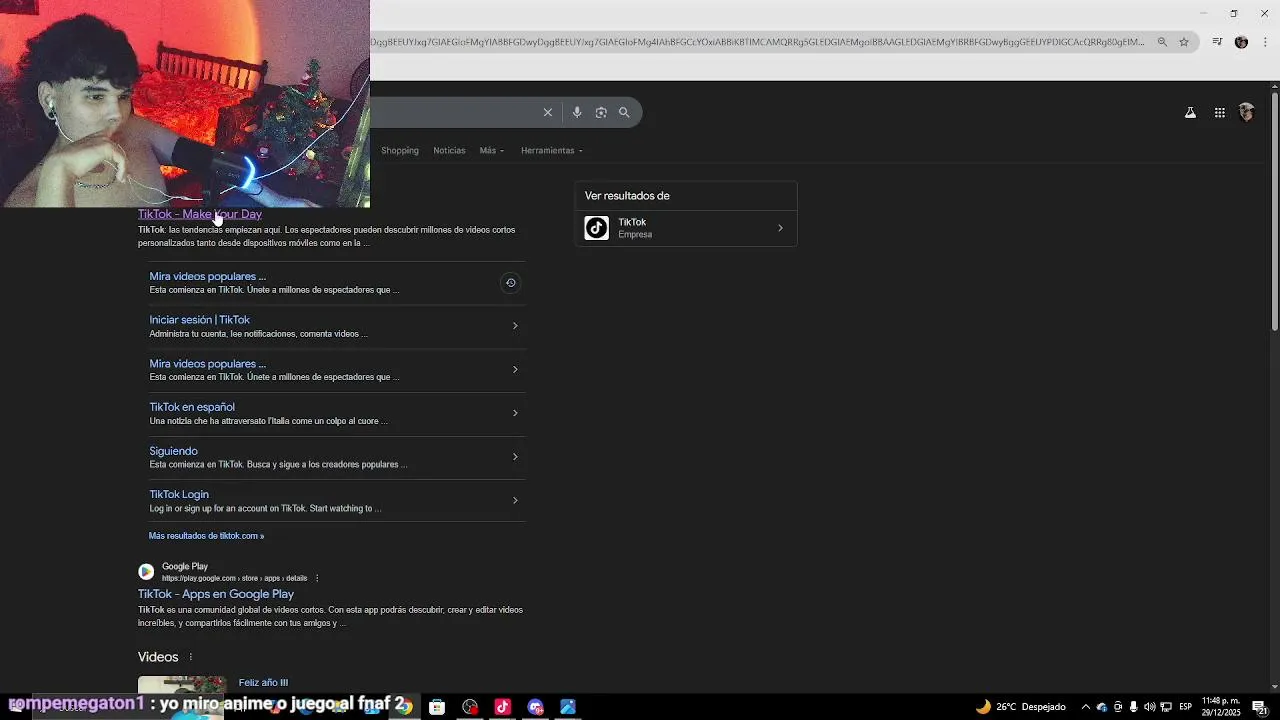Open the Google account avatar on the page

[x=1246, y=113]
